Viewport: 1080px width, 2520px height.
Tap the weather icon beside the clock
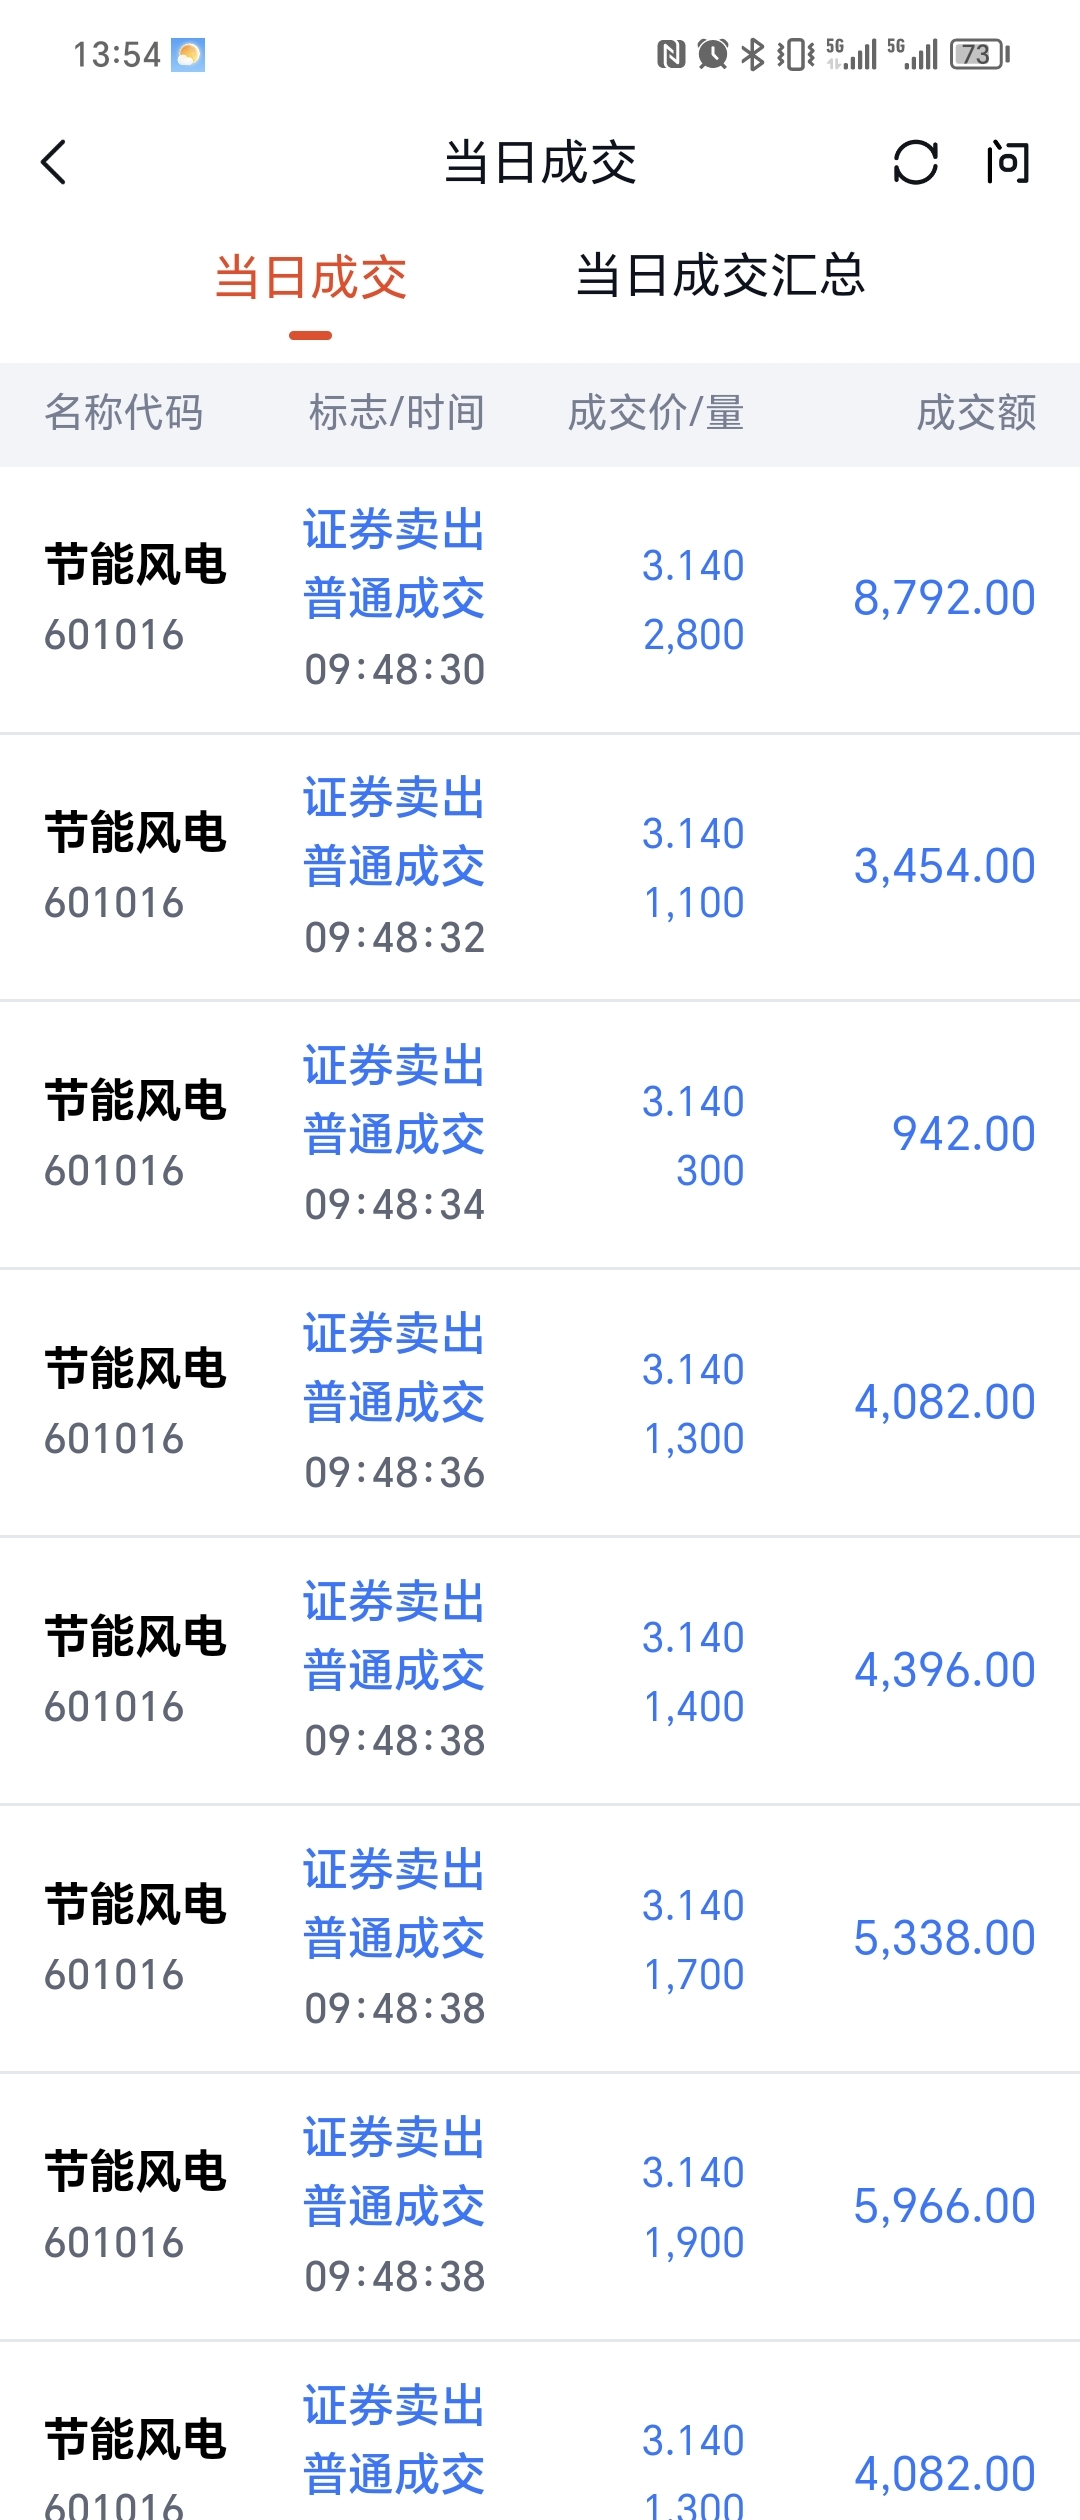[x=188, y=54]
